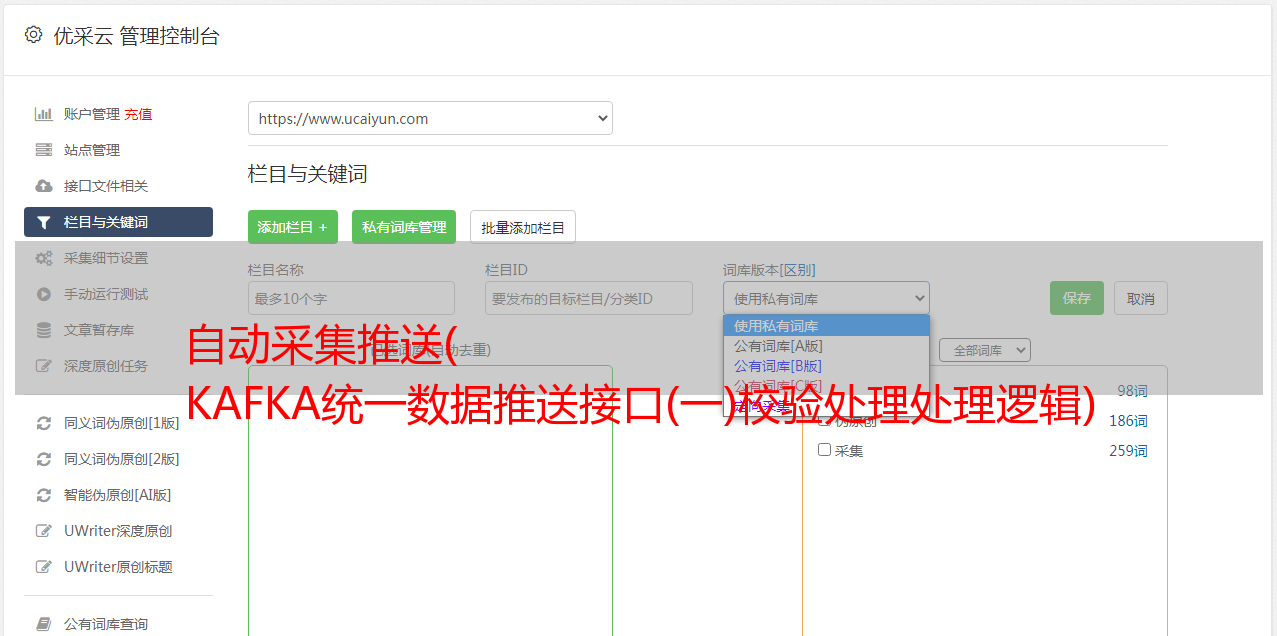Click the bar chart icon for 账户管理
1277x636 pixels.
pyautogui.click(x=44, y=114)
